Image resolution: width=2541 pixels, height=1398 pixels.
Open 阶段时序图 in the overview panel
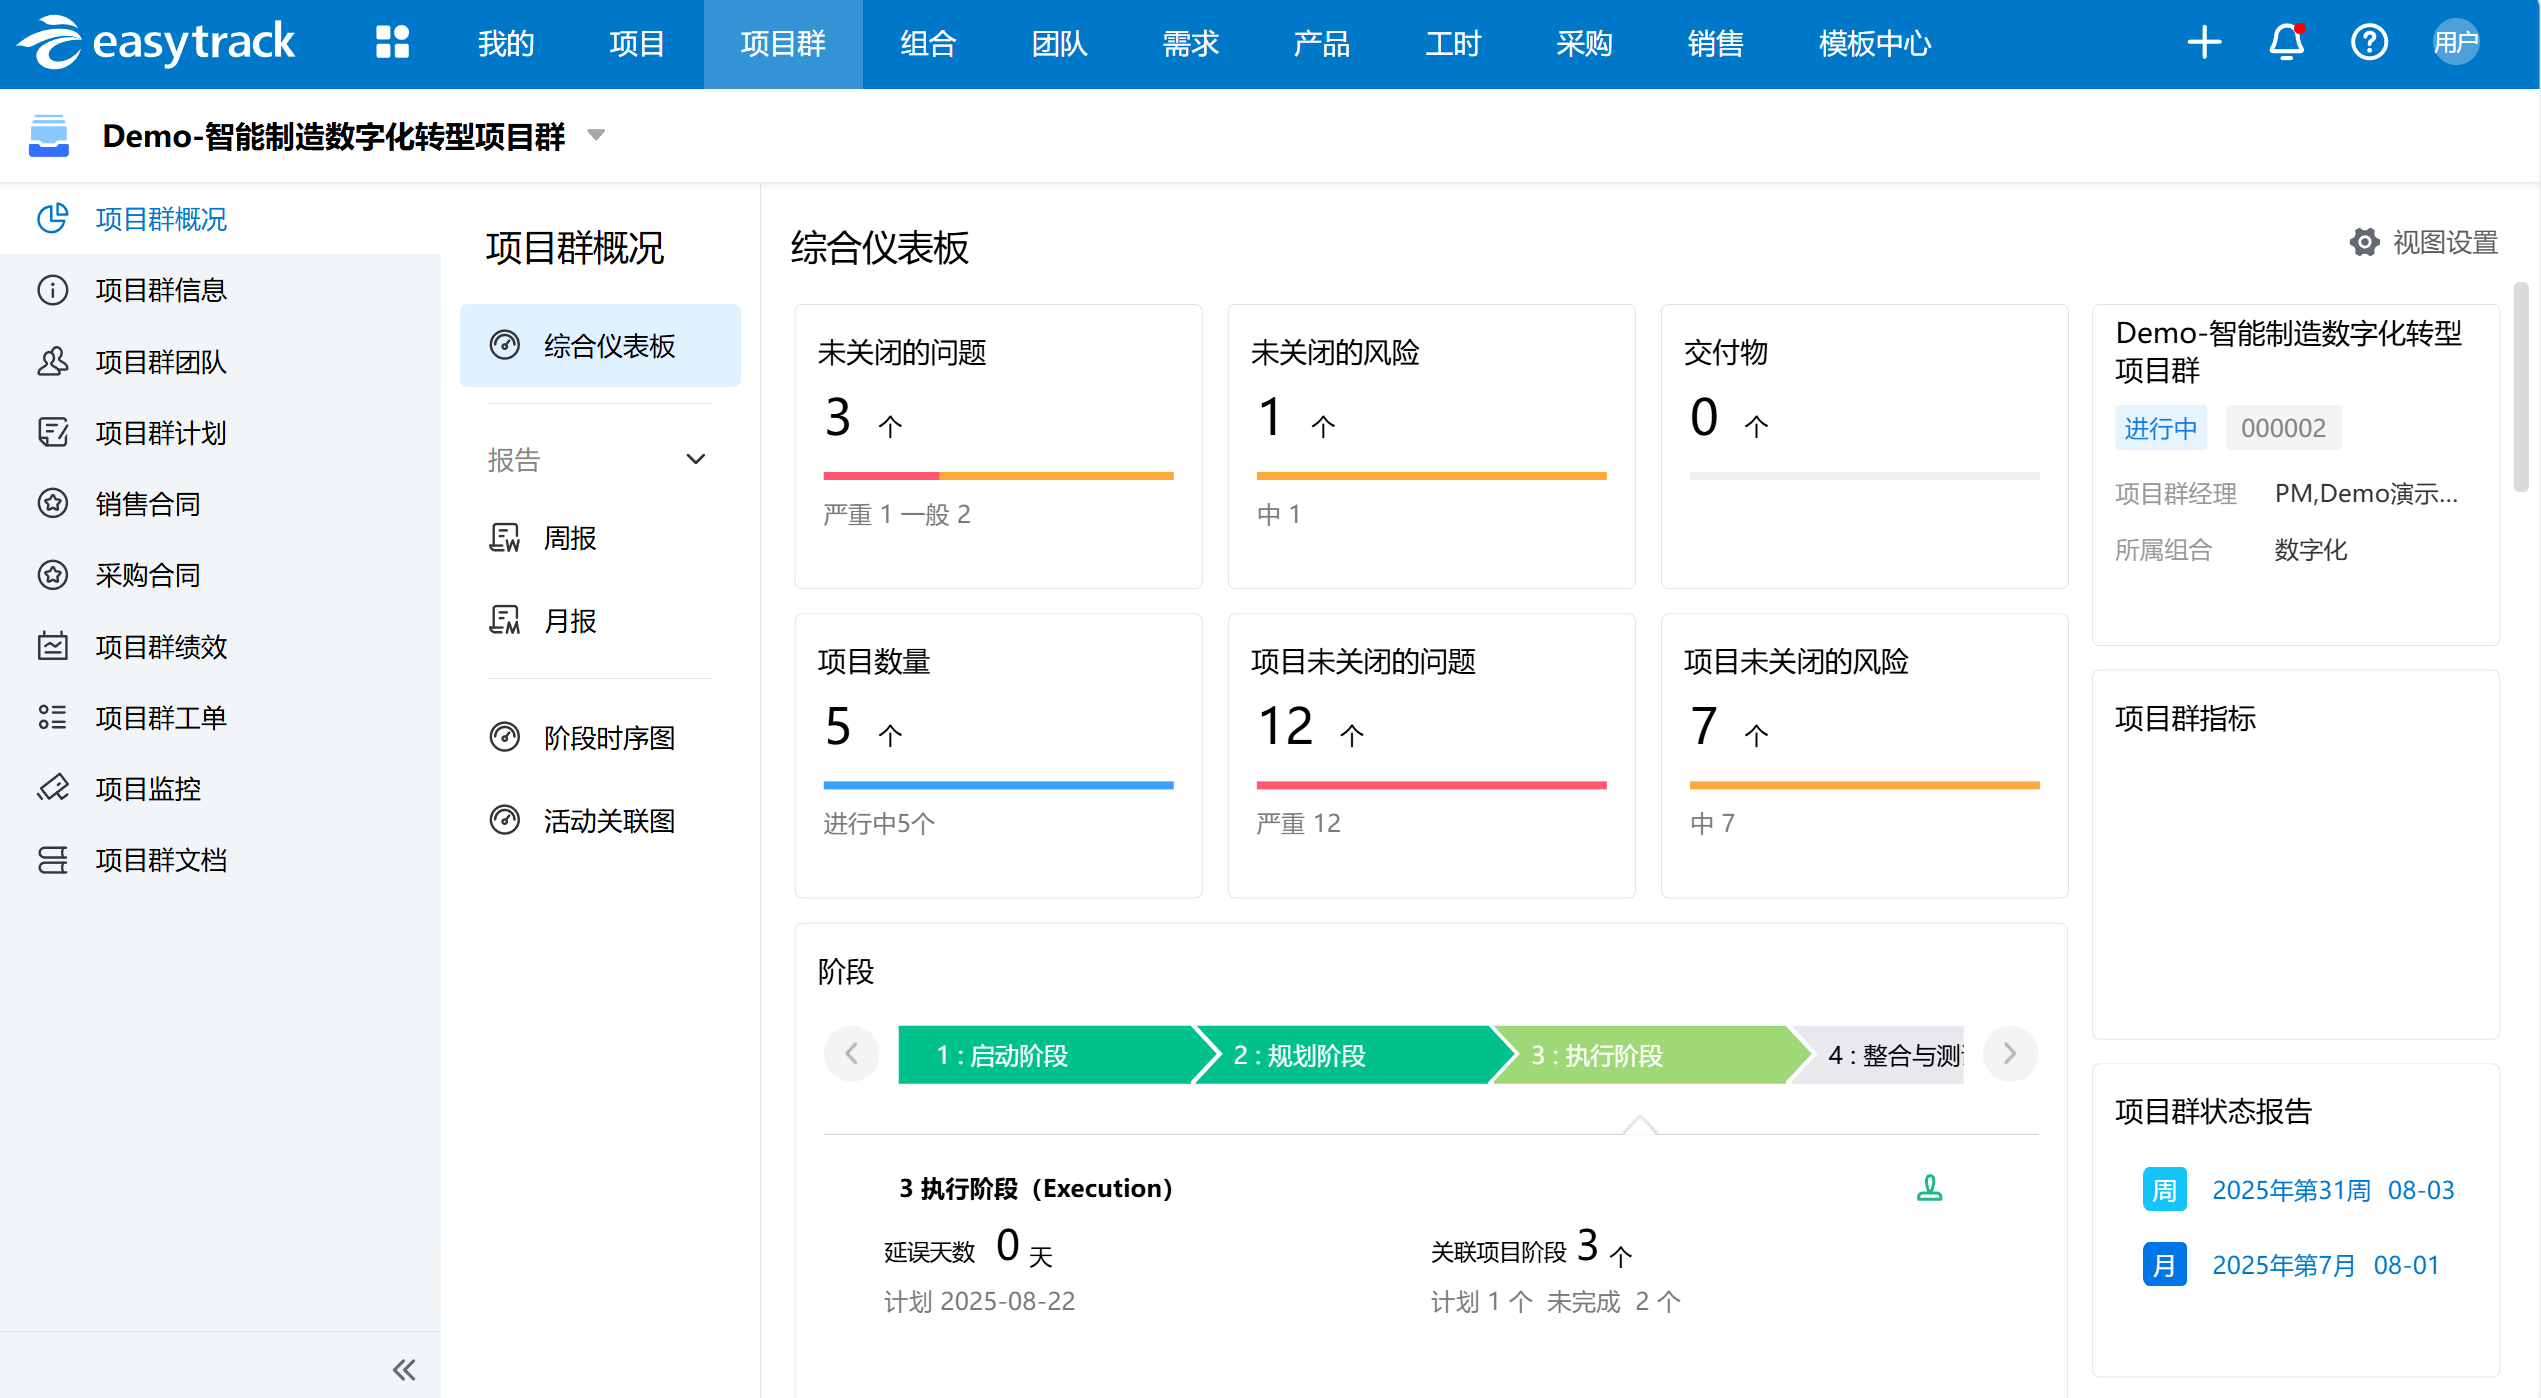pos(609,738)
